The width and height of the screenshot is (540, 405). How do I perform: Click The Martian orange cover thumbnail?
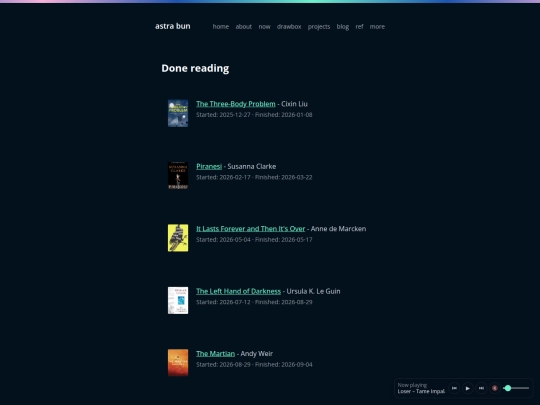178,363
